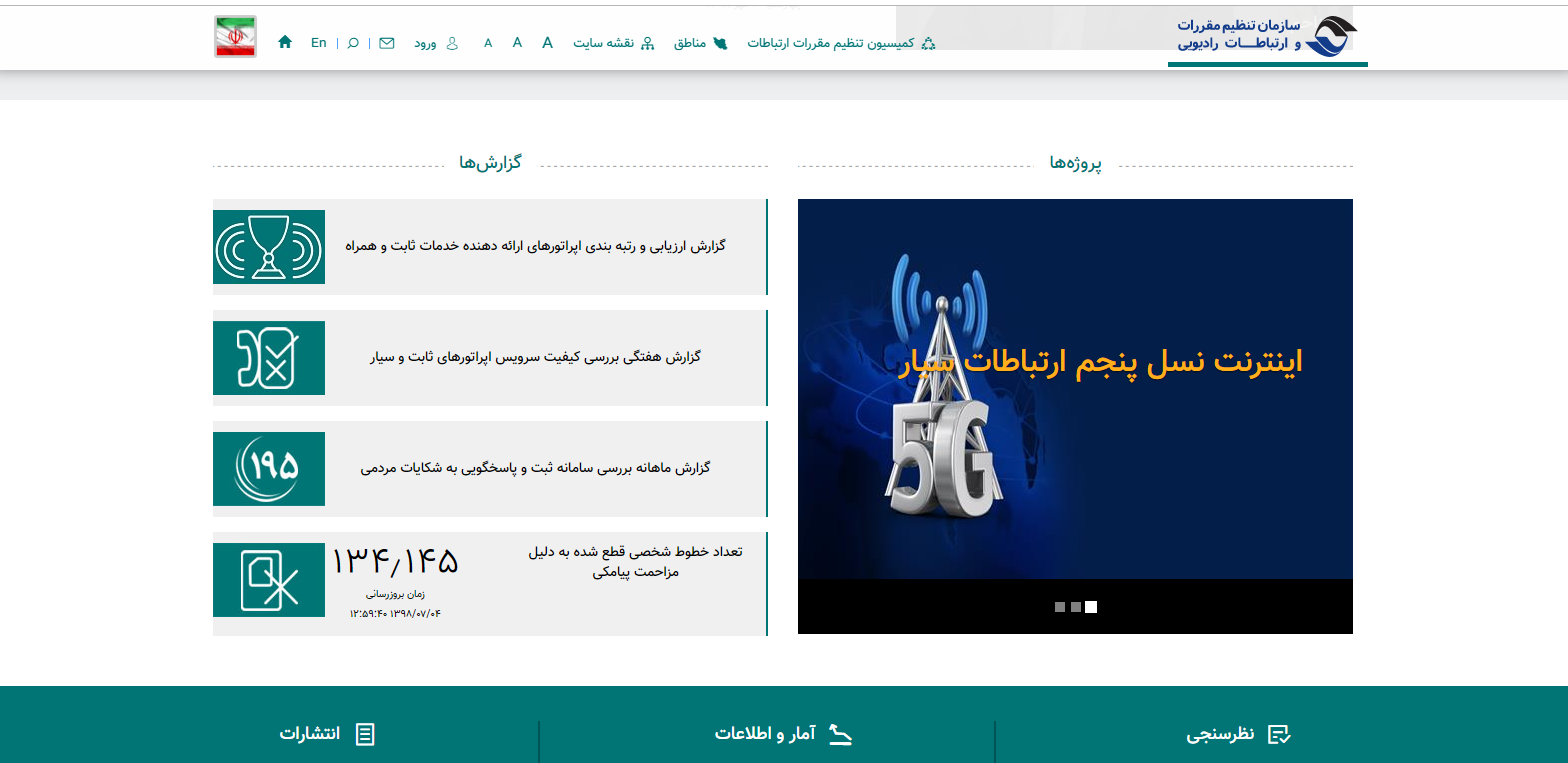Image resolution: width=1568 pixels, height=763 pixels.
Task: Click the سازمان تنظیم مقررات logo
Action: [1268, 36]
